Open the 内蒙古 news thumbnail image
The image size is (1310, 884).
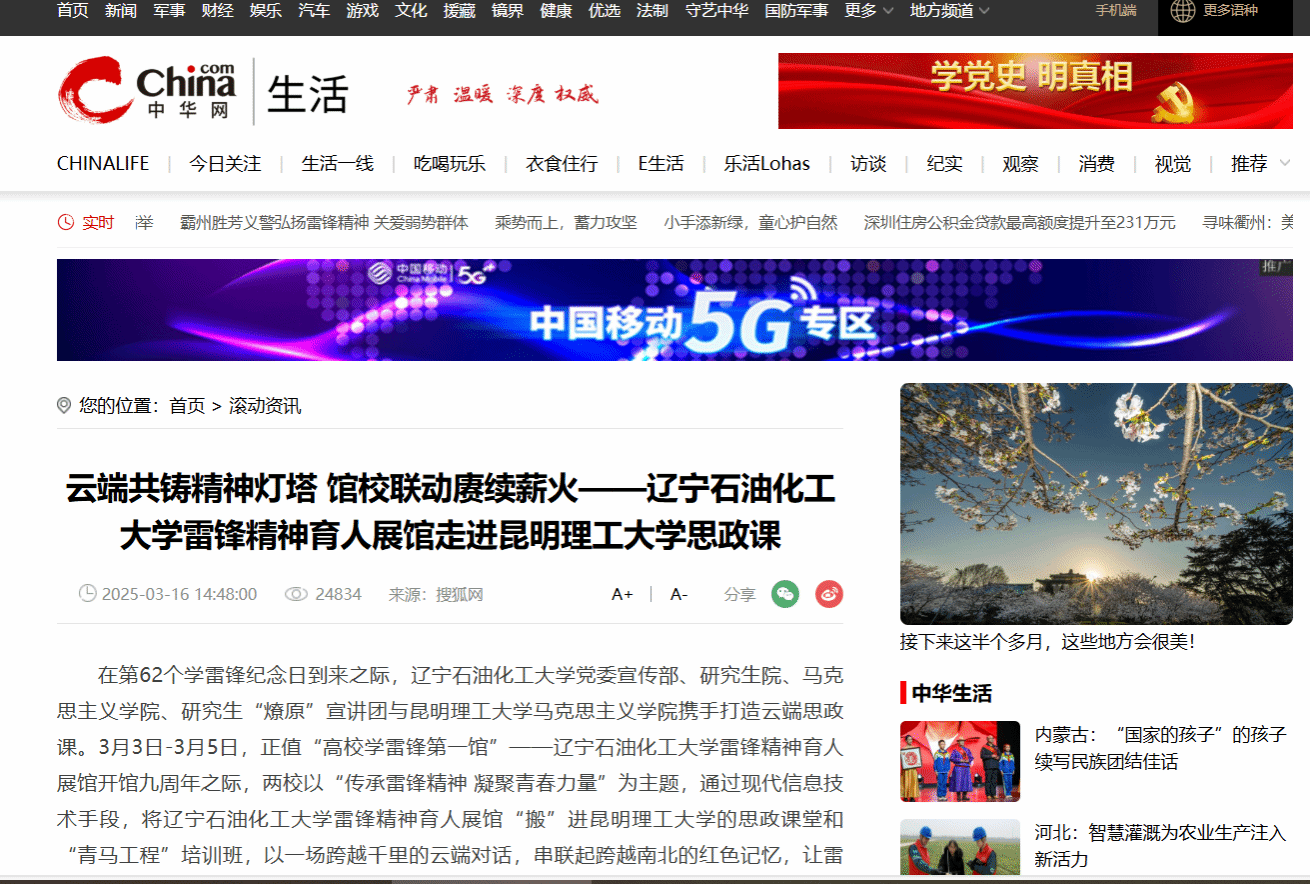point(960,761)
